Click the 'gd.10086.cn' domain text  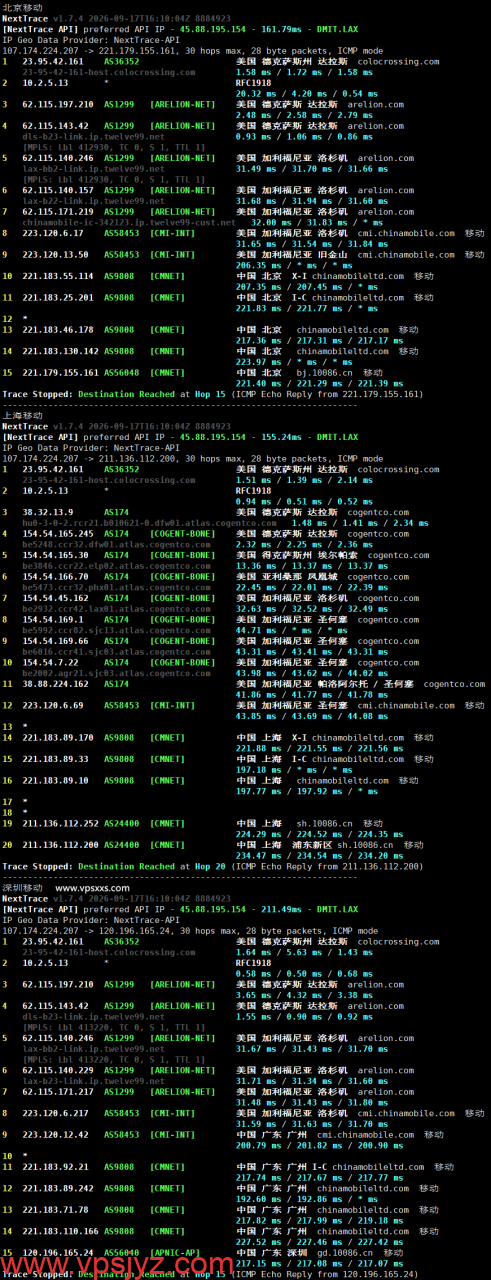(345, 1253)
